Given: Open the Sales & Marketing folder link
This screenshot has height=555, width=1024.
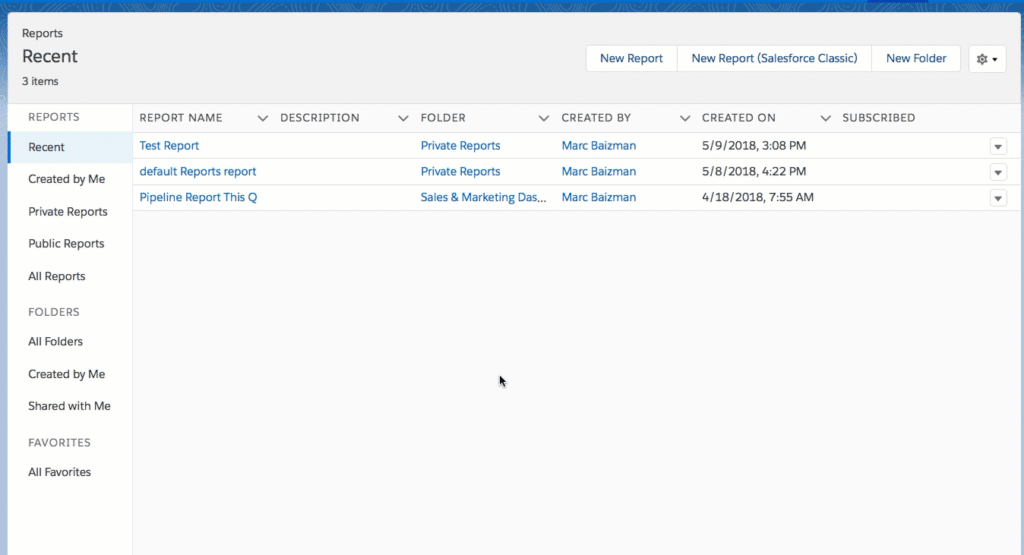Looking at the screenshot, I should point(483,198).
